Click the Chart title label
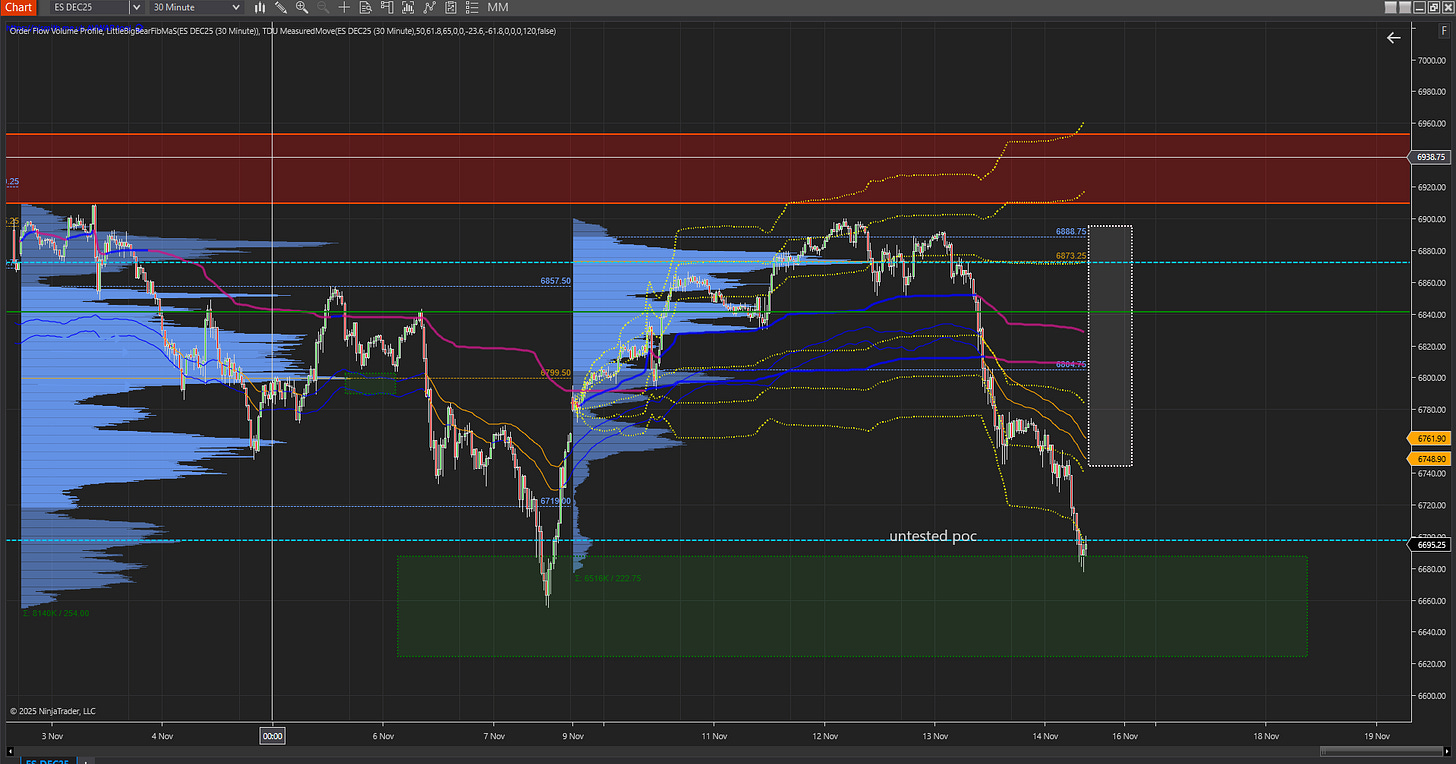The image size is (1456, 764). coord(18,7)
